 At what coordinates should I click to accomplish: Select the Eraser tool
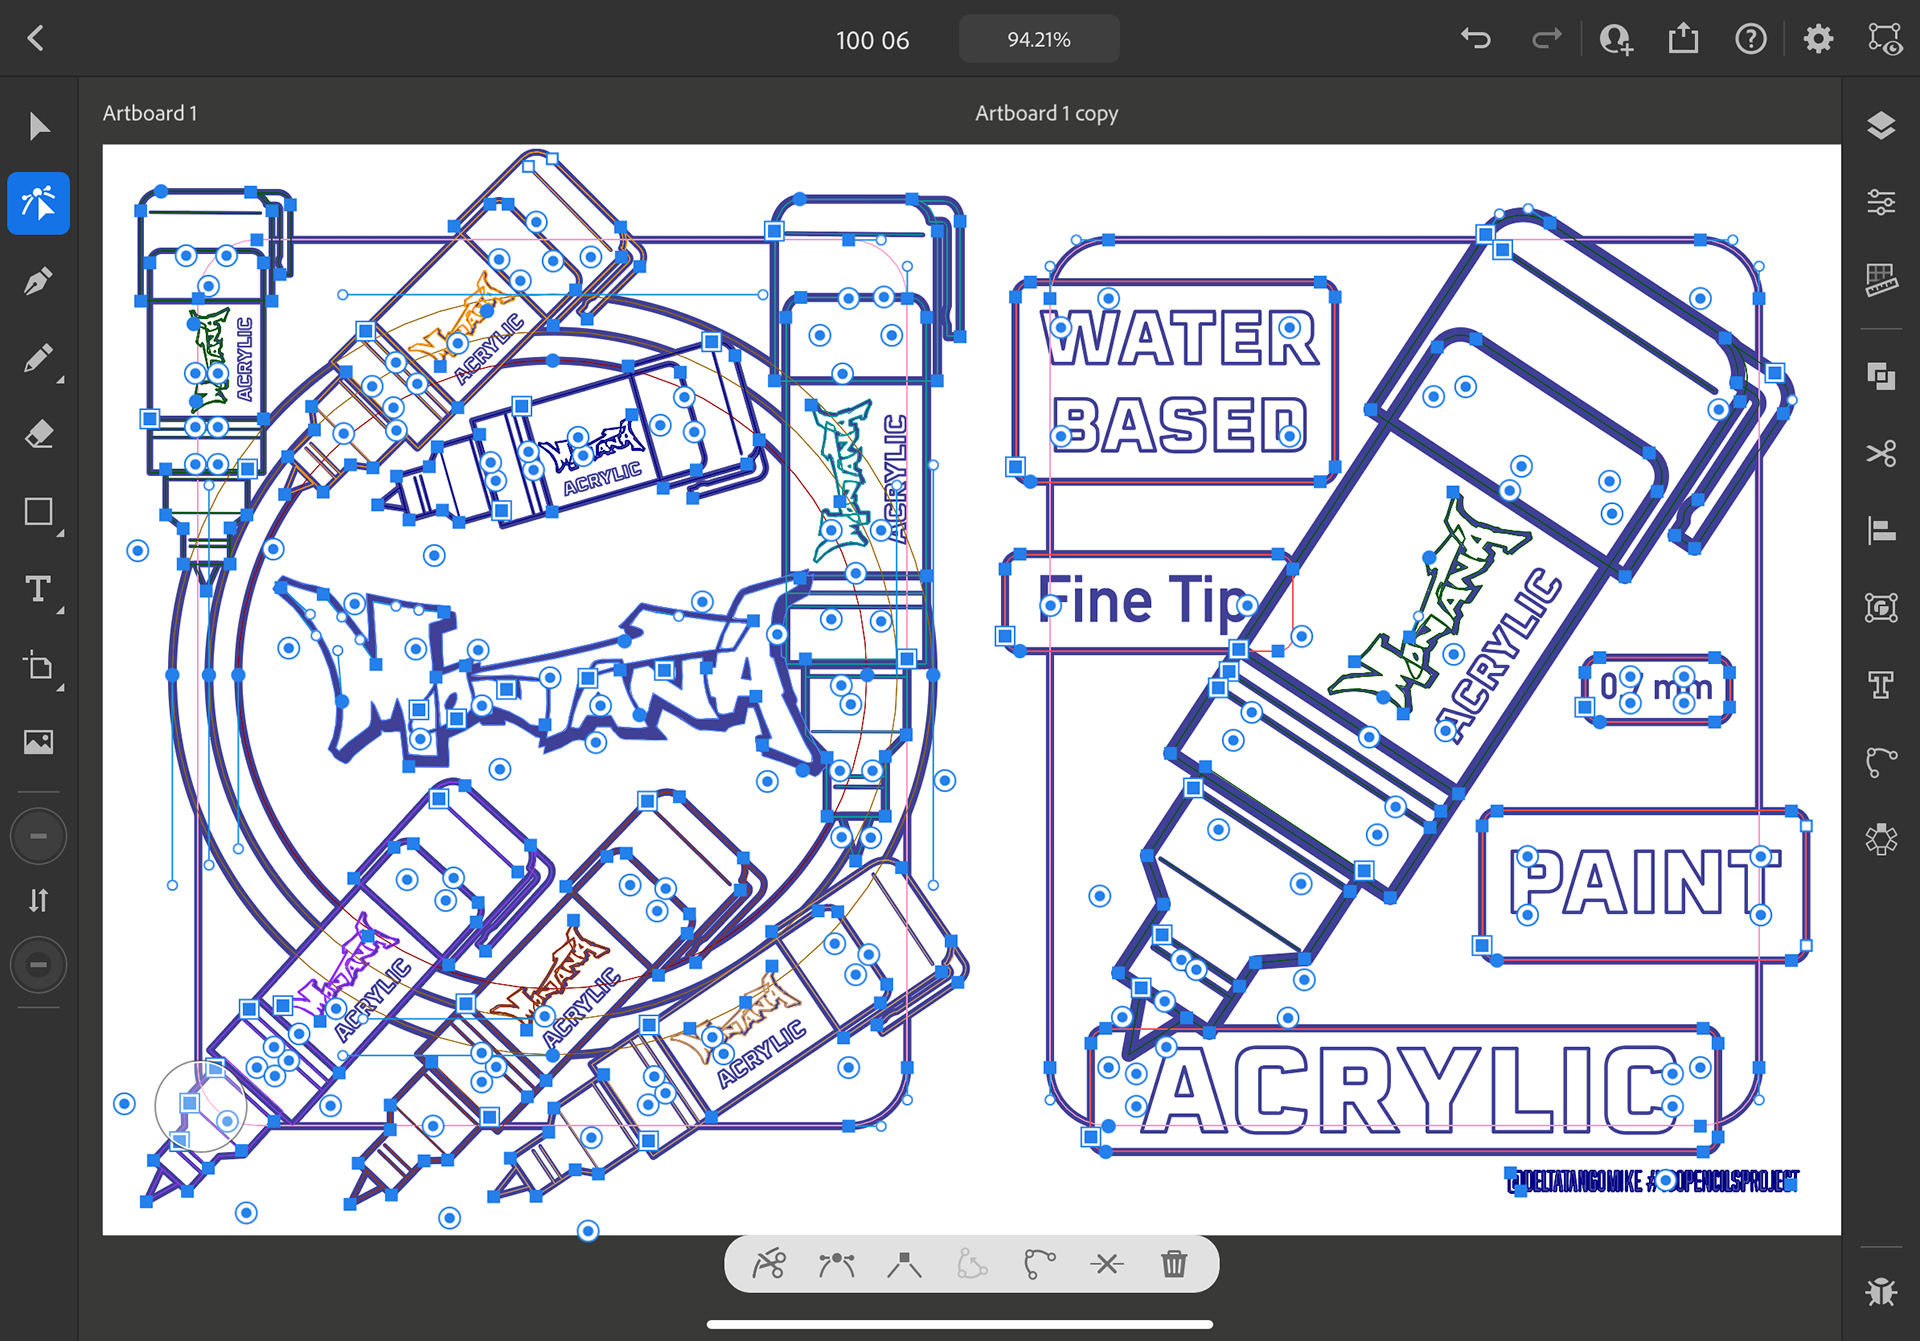point(39,435)
